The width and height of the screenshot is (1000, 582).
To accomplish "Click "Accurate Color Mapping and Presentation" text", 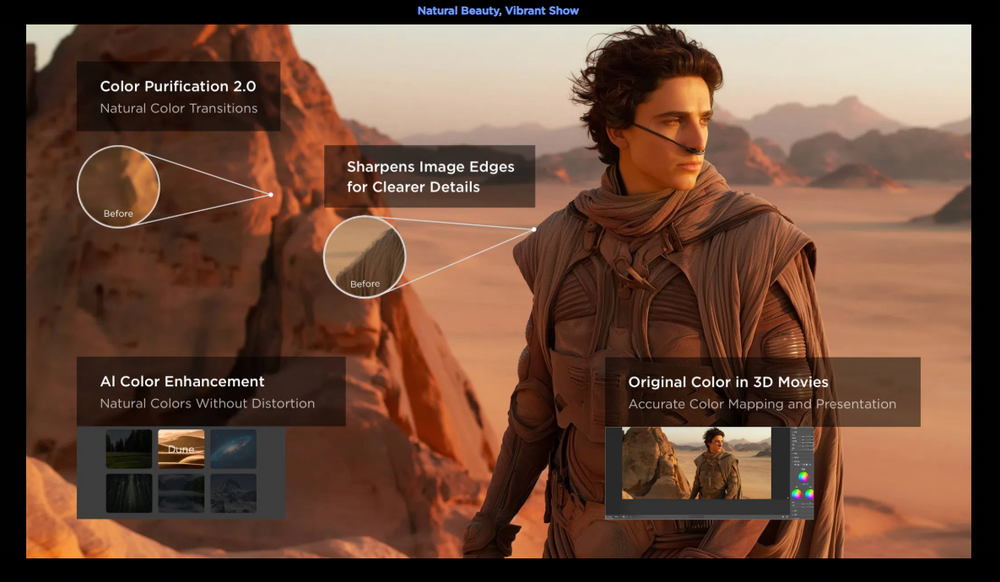I will [x=762, y=404].
